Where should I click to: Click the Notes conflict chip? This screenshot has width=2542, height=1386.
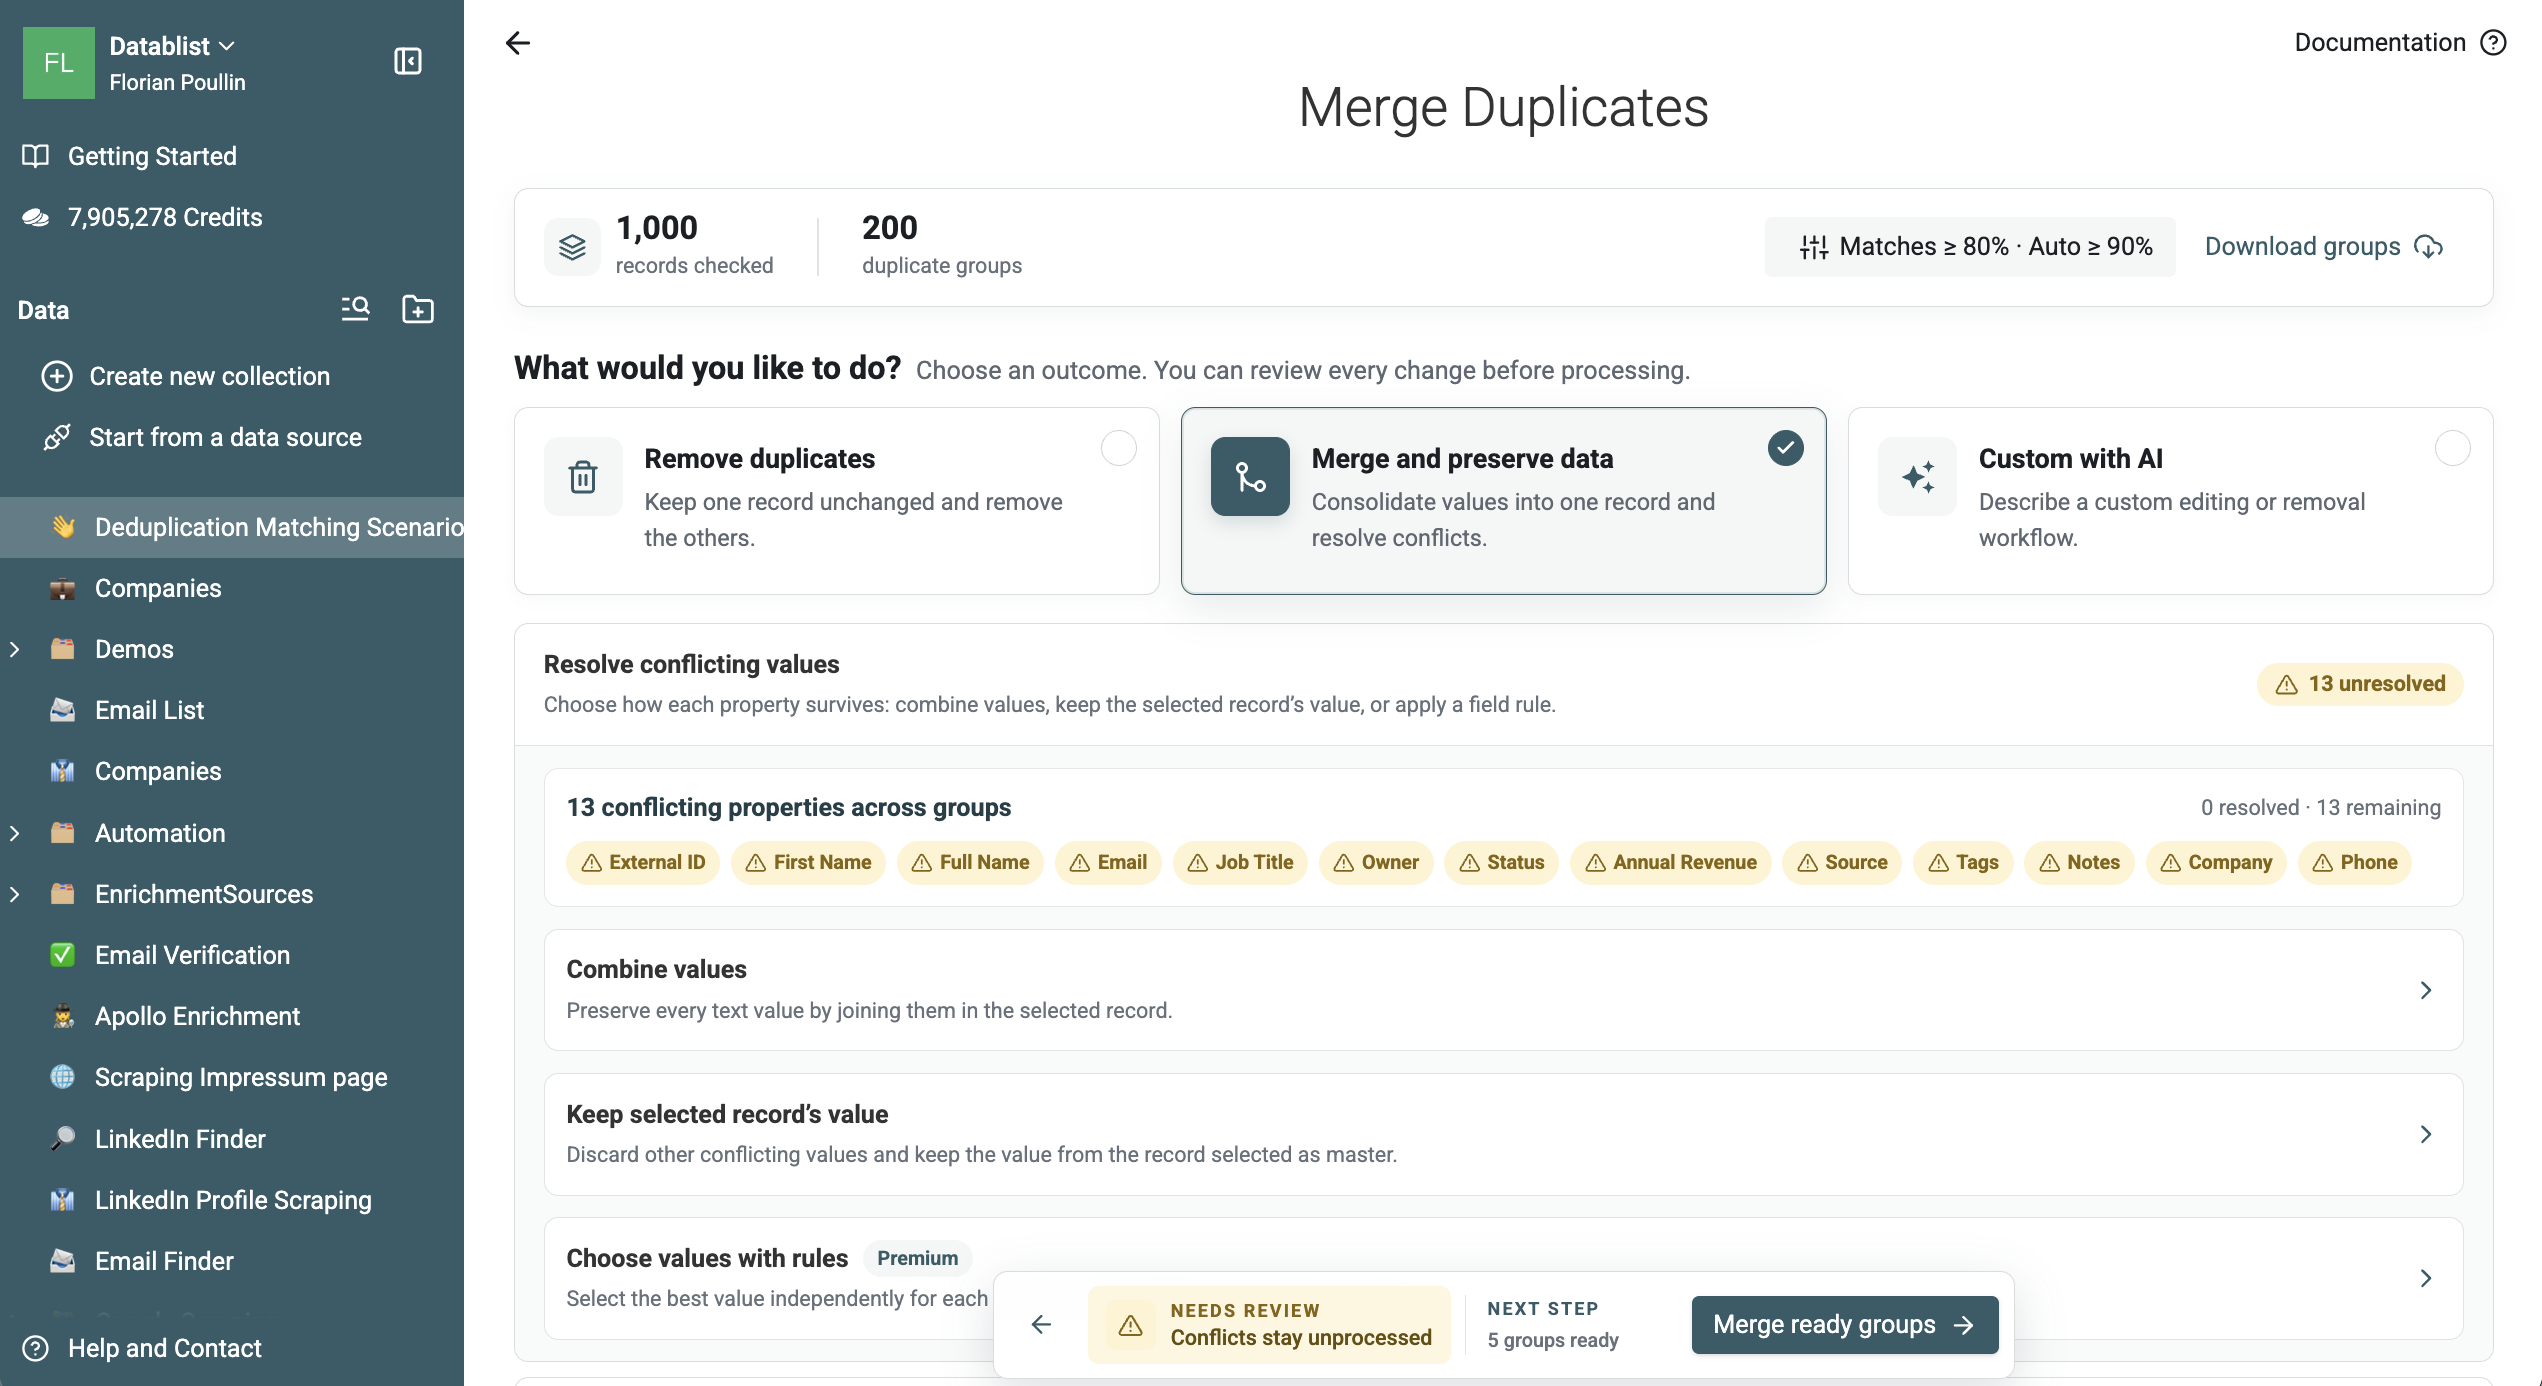coord(2079,863)
